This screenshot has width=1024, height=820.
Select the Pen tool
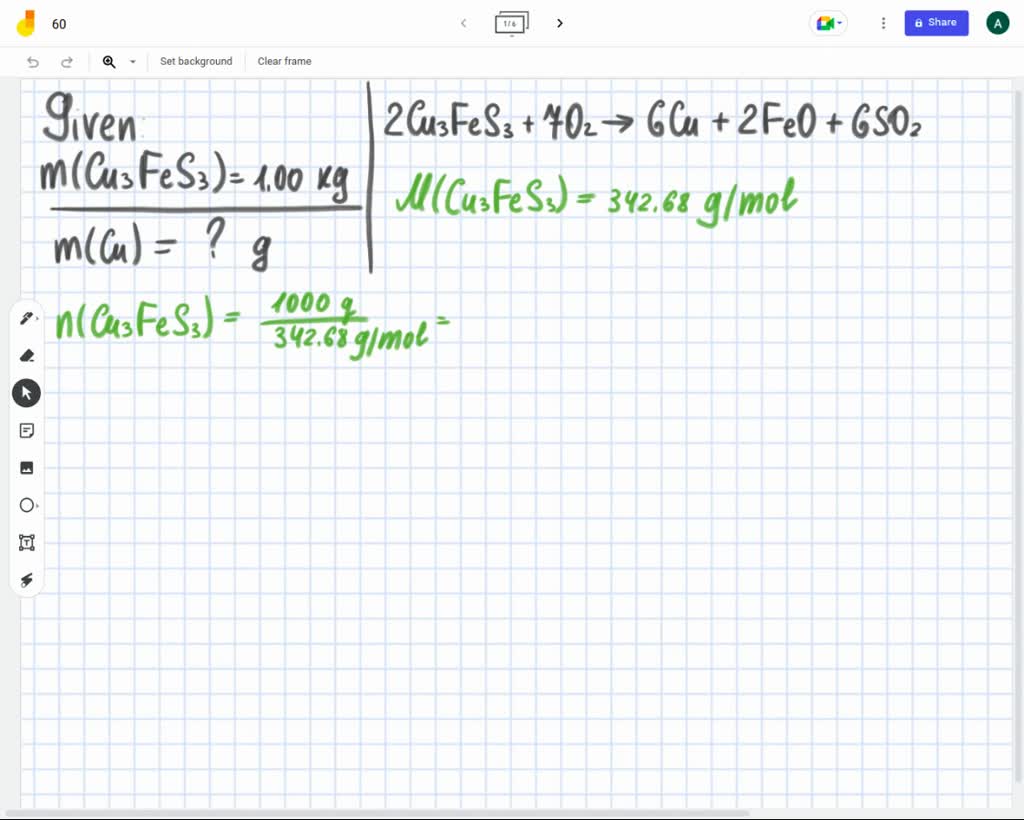coord(27,317)
